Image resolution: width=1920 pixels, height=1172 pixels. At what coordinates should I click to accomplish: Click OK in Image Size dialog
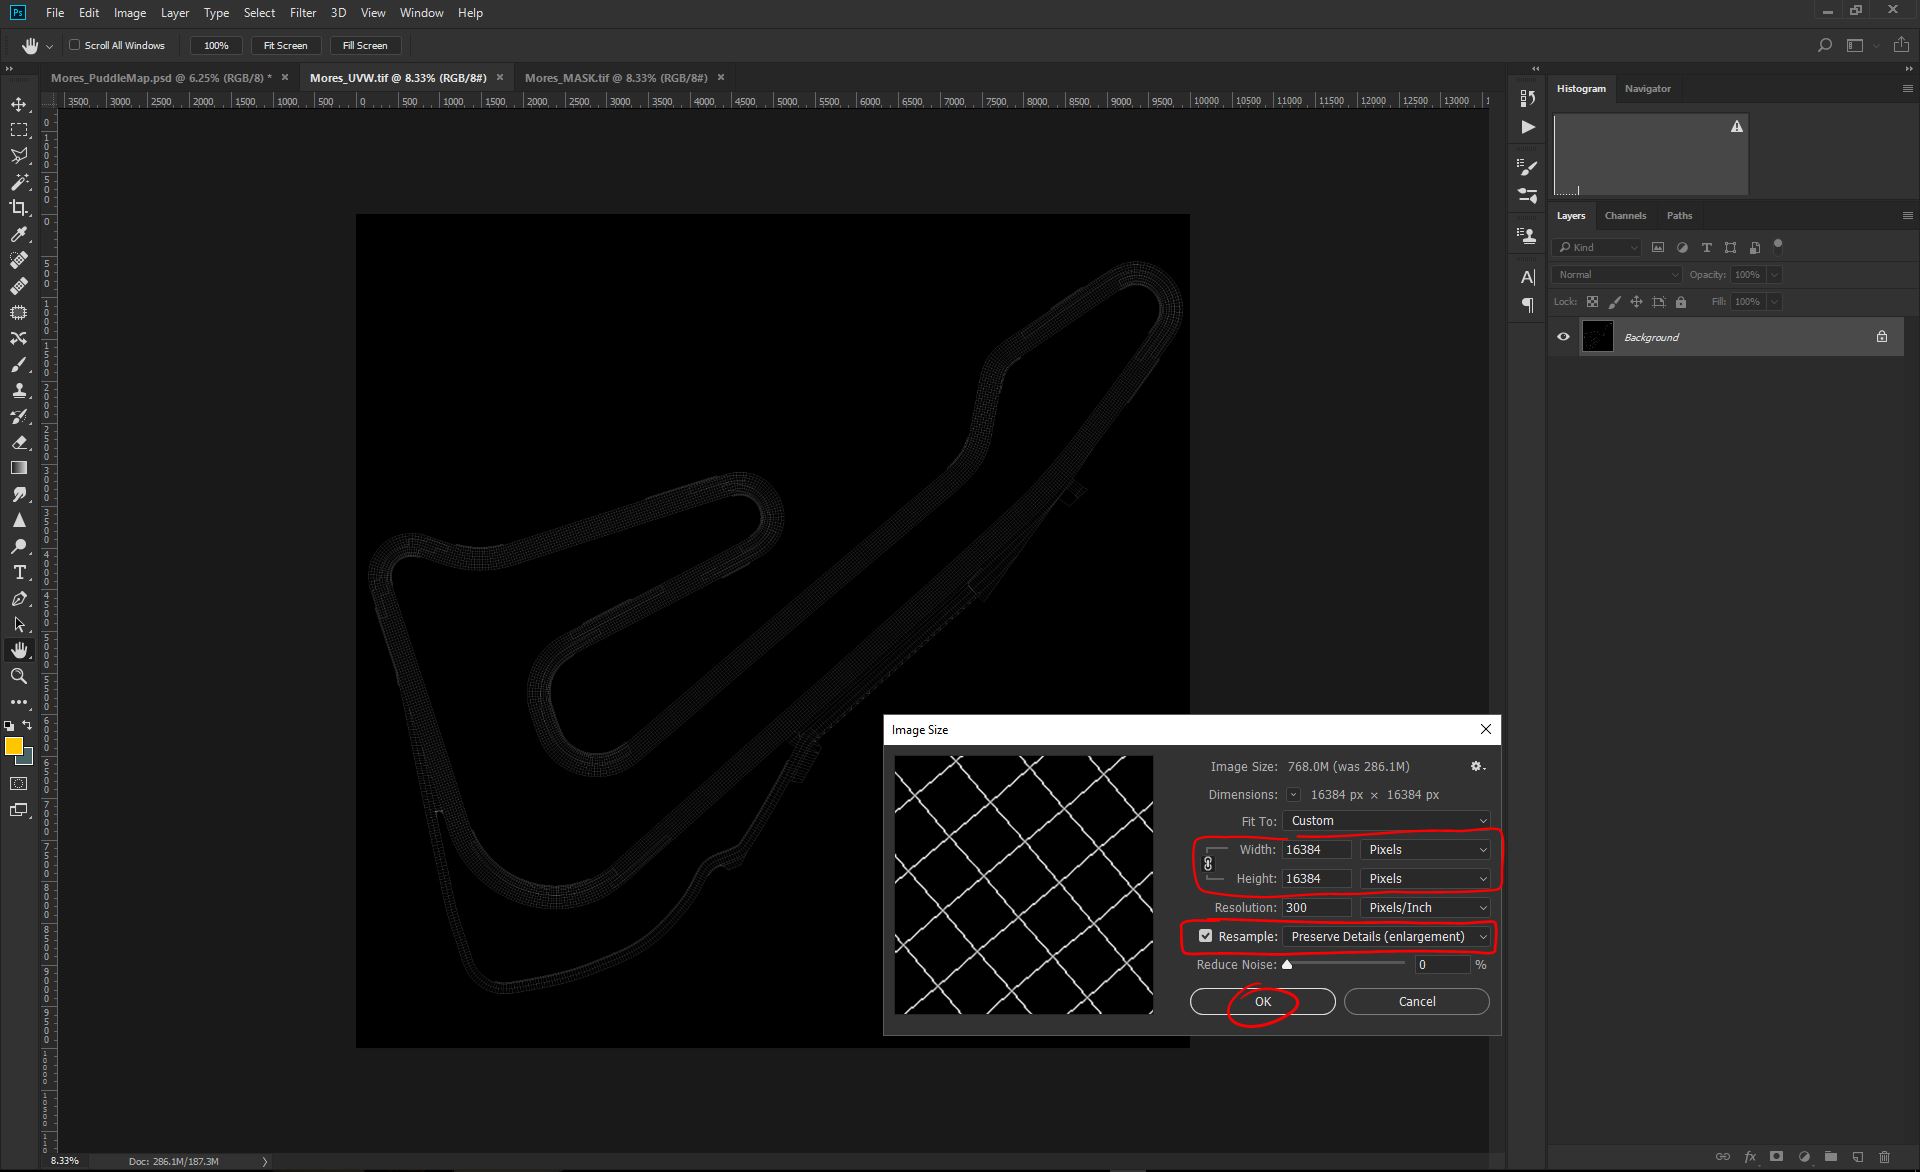pyautogui.click(x=1263, y=1001)
